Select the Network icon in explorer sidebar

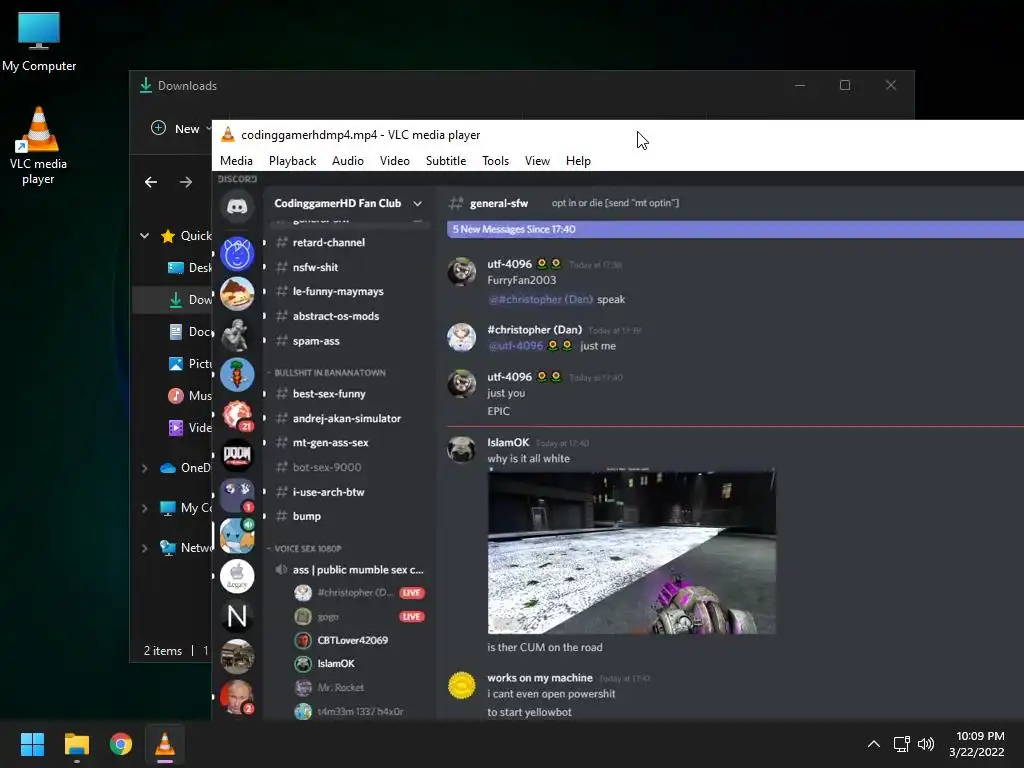point(168,548)
